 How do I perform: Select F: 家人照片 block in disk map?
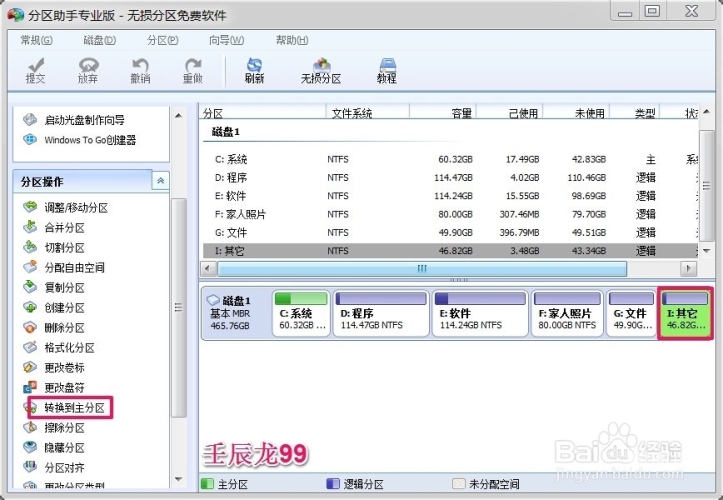point(568,313)
